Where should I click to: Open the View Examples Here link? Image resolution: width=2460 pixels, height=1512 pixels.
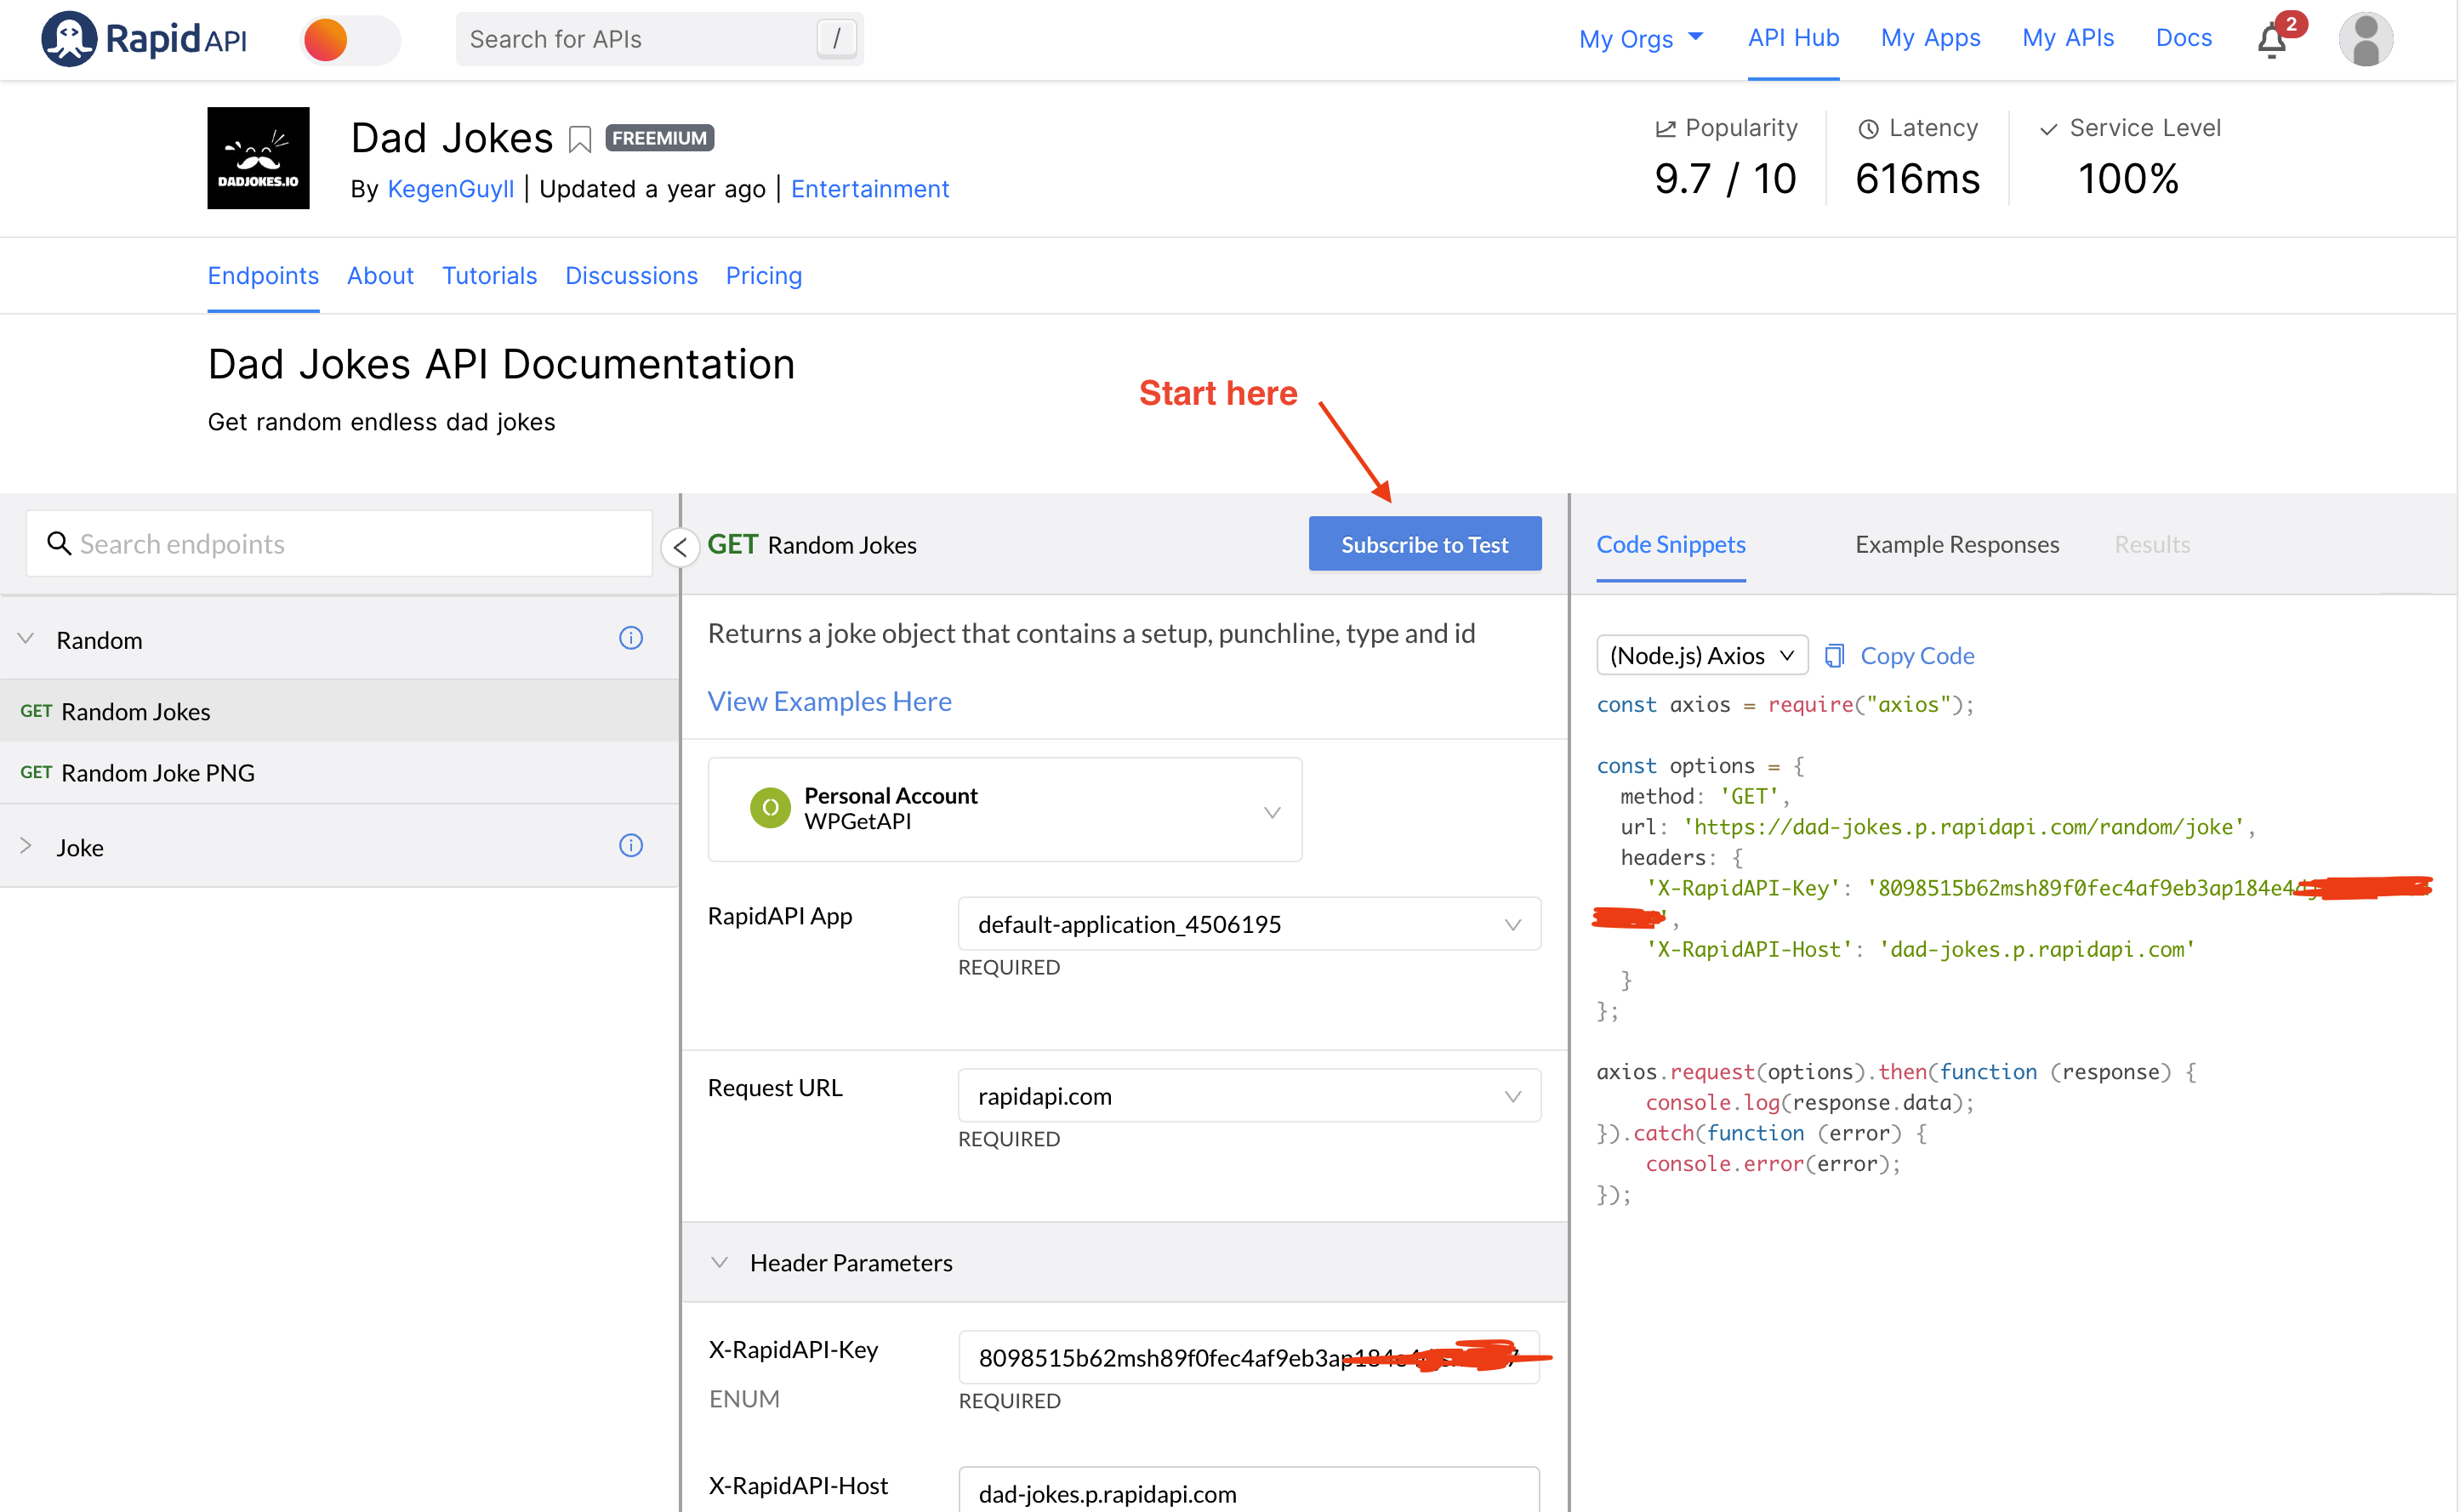829,702
